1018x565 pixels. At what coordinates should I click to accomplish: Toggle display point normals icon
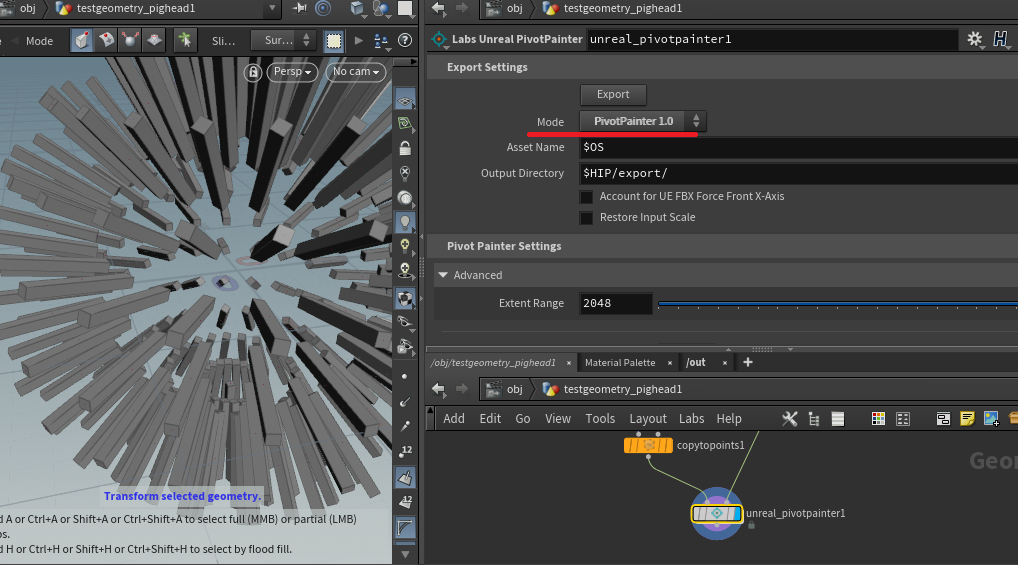coord(405,401)
